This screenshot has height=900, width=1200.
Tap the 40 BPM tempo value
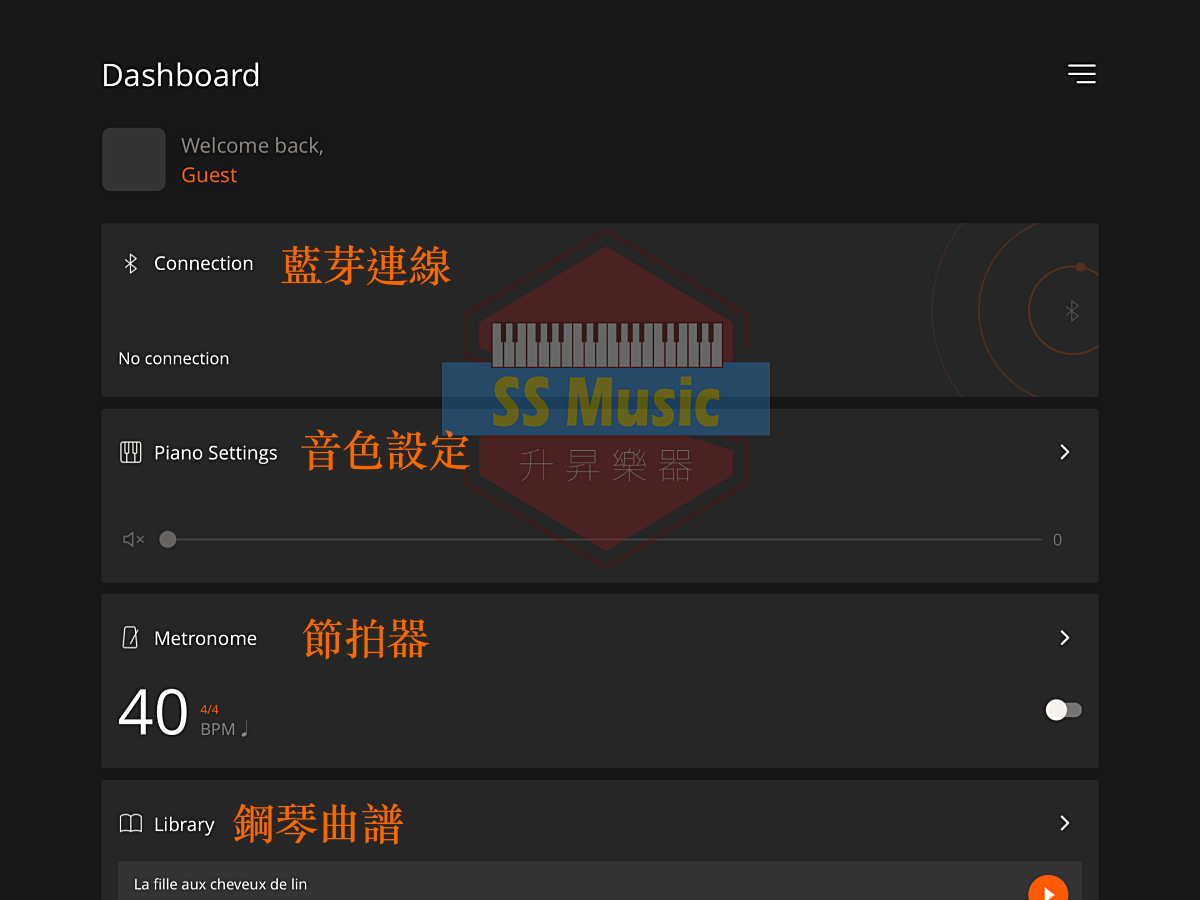pyautogui.click(x=153, y=712)
